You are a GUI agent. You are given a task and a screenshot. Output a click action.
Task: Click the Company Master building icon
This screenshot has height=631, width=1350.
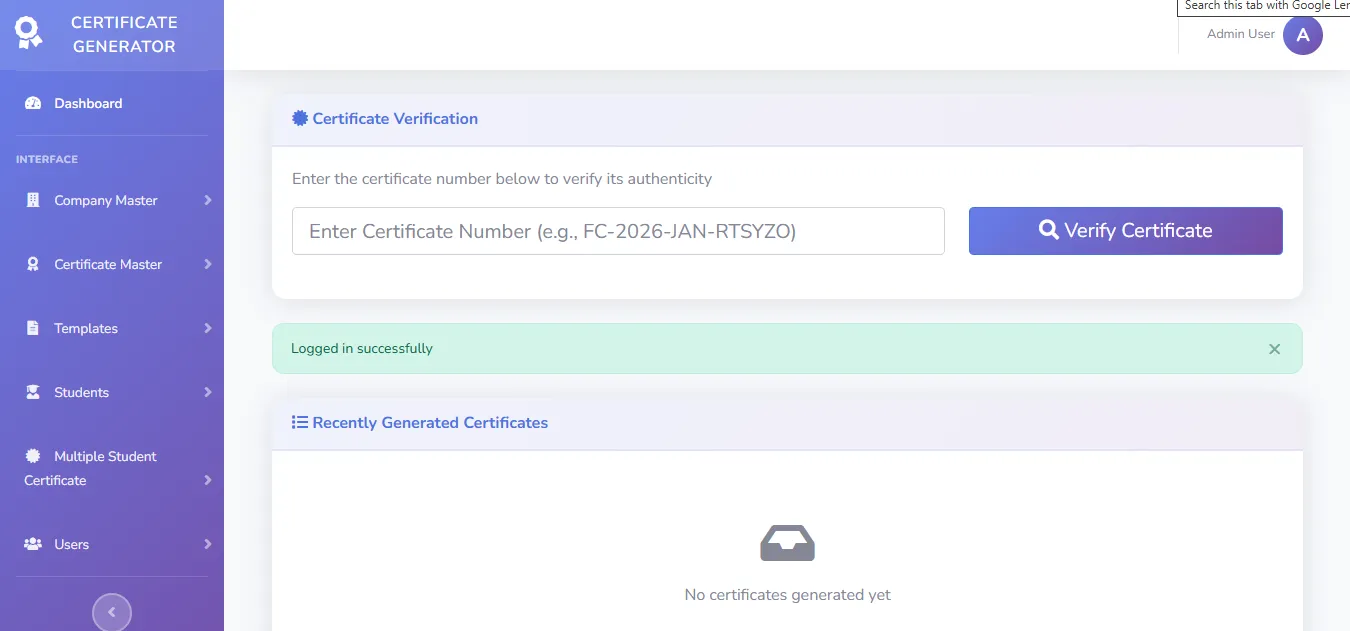coord(33,200)
